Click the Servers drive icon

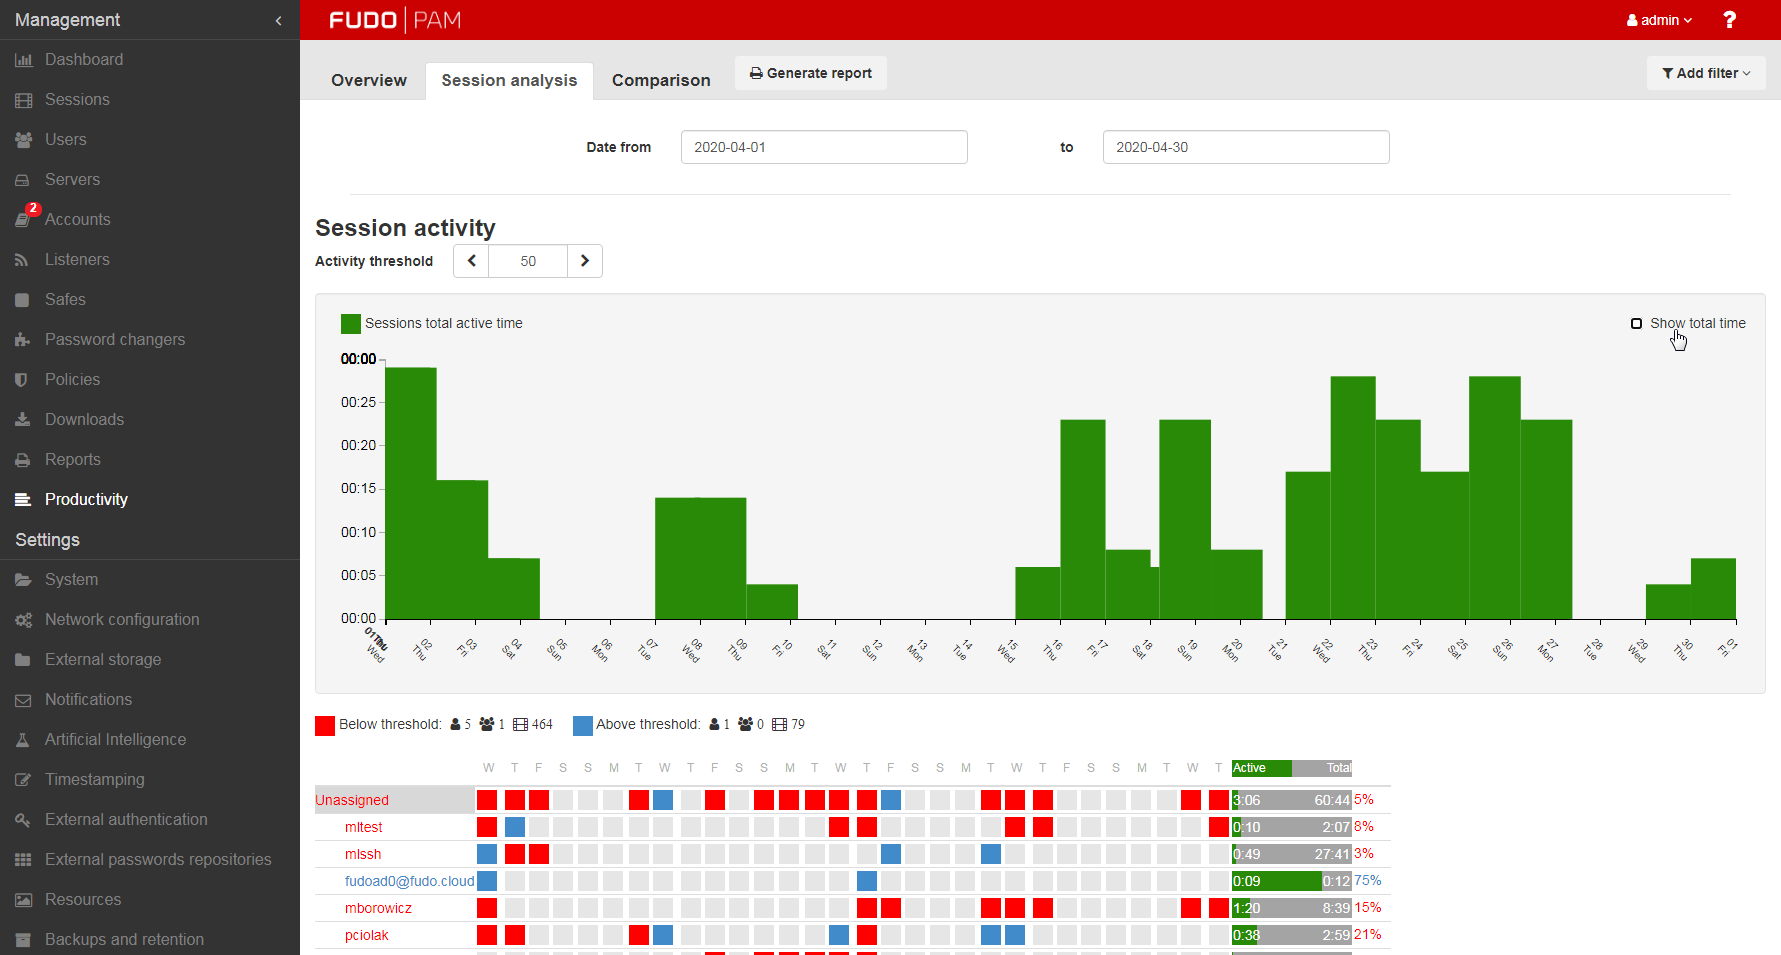pyautogui.click(x=23, y=180)
